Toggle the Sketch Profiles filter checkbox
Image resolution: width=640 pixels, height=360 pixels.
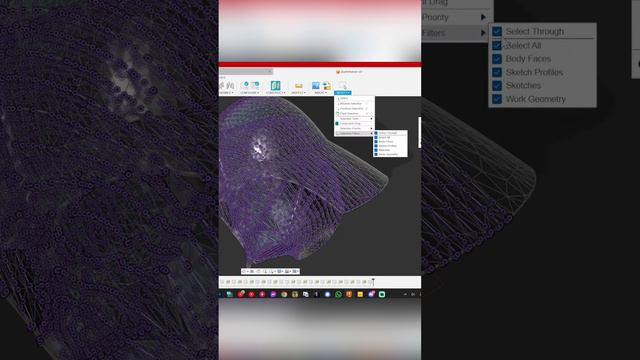click(x=376, y=146)
